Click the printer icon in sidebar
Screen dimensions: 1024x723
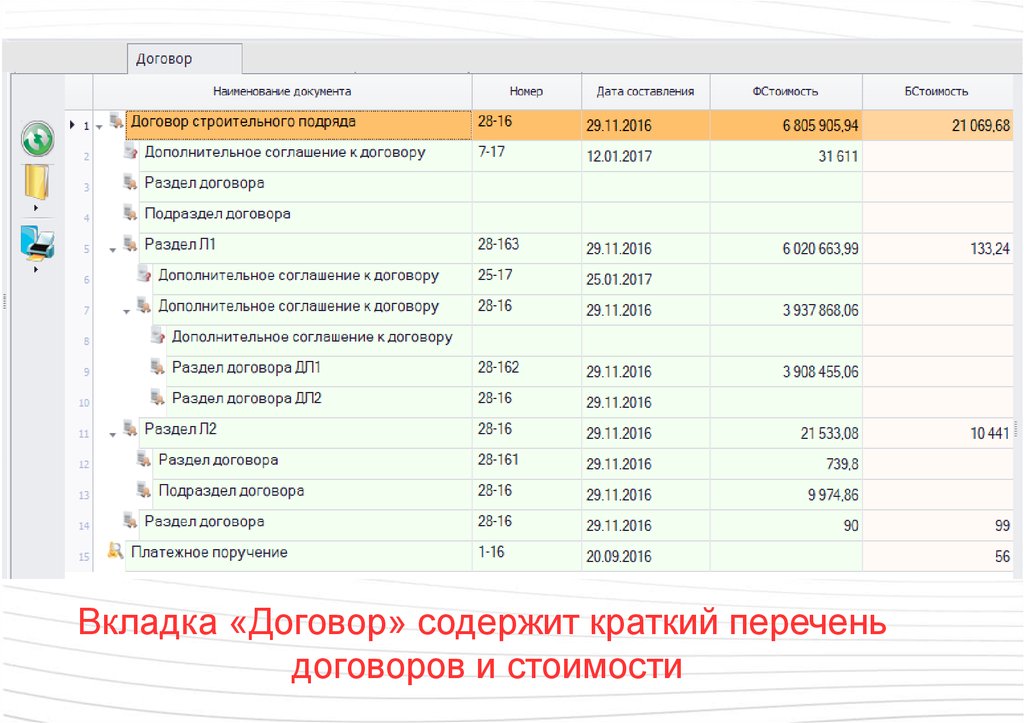pyautogui.click(x=37, y=242)
